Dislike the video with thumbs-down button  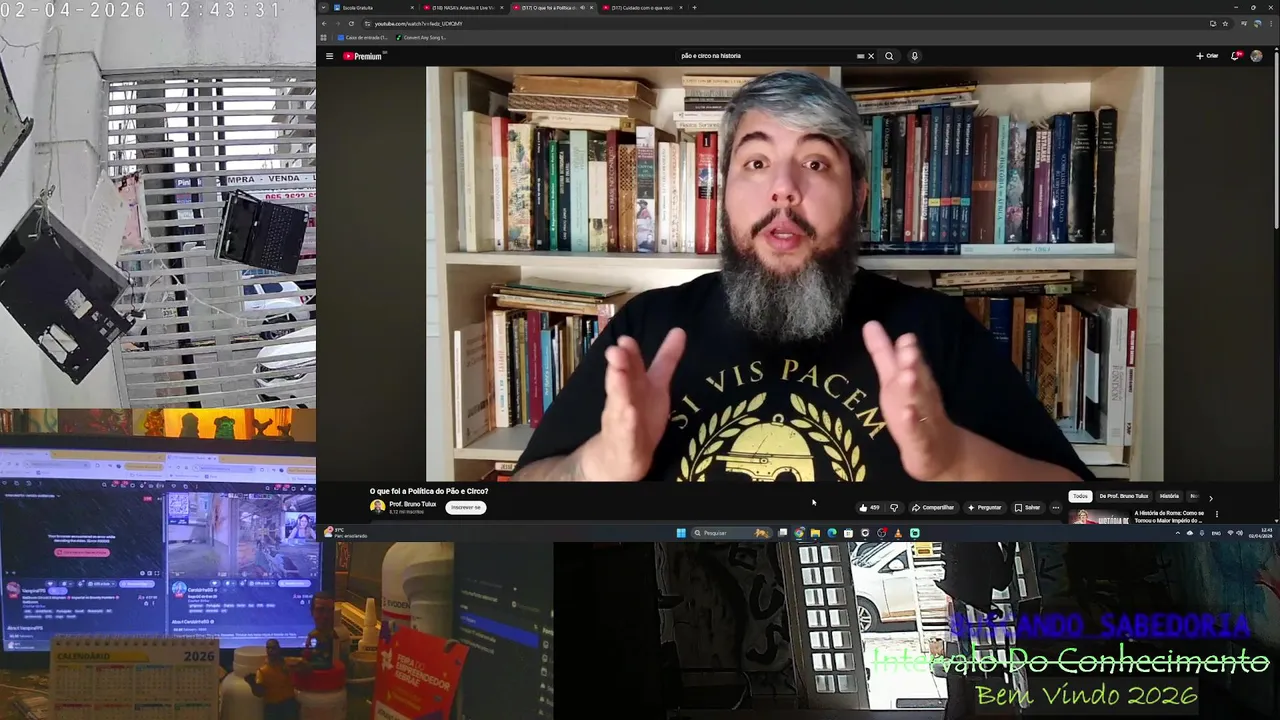click(894, 507)
